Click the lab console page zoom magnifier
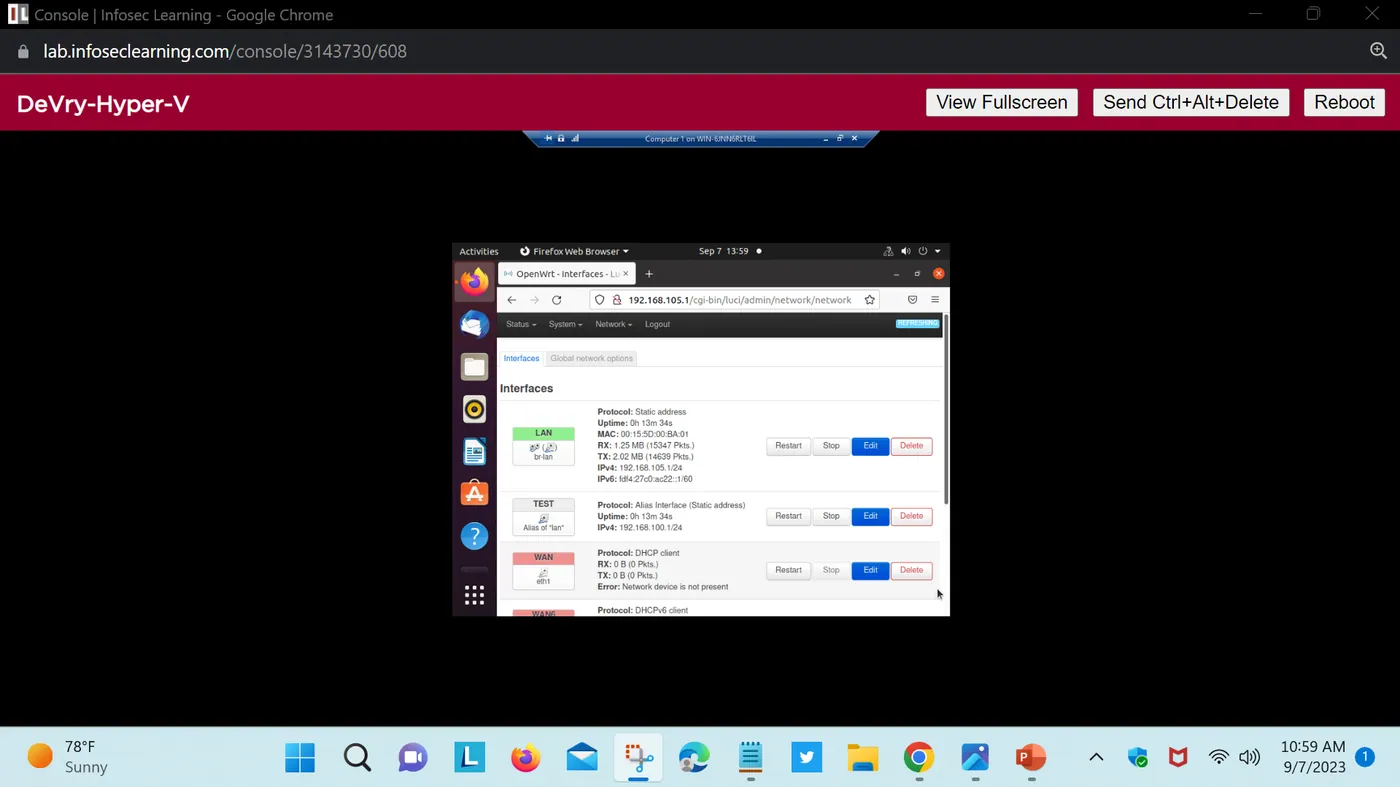 click(x=1377, y=51)
